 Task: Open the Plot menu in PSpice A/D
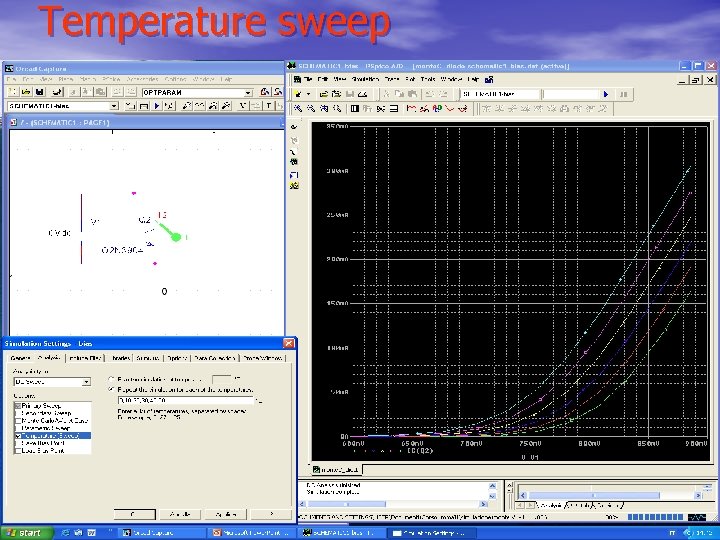click(x=410, y=79)
